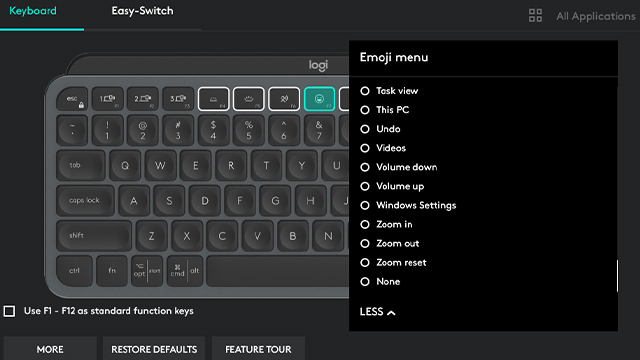Select the F6 dictation key
The width and height of the screenshot is (640, 360).
pyautogui.click(x=284, y=99)
